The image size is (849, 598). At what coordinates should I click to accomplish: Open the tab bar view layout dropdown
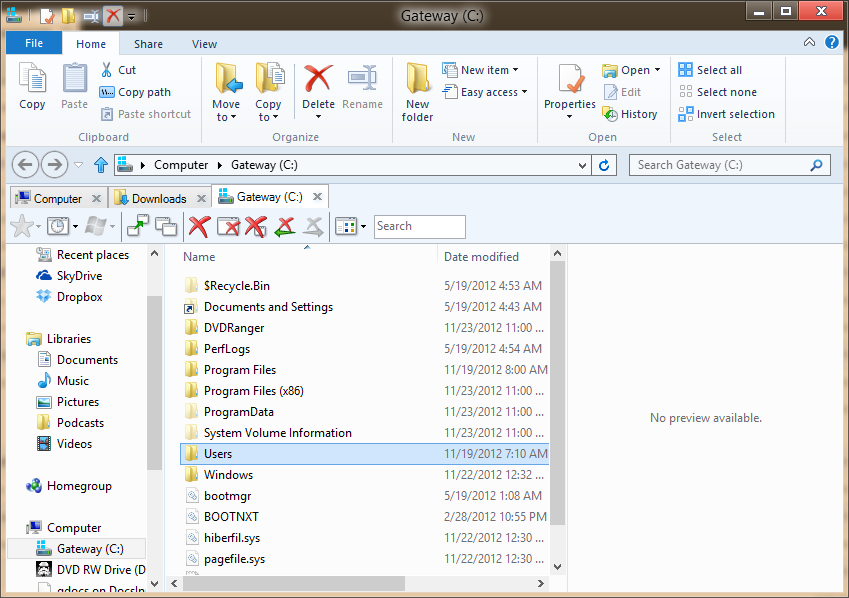click(x=363, y=226)
